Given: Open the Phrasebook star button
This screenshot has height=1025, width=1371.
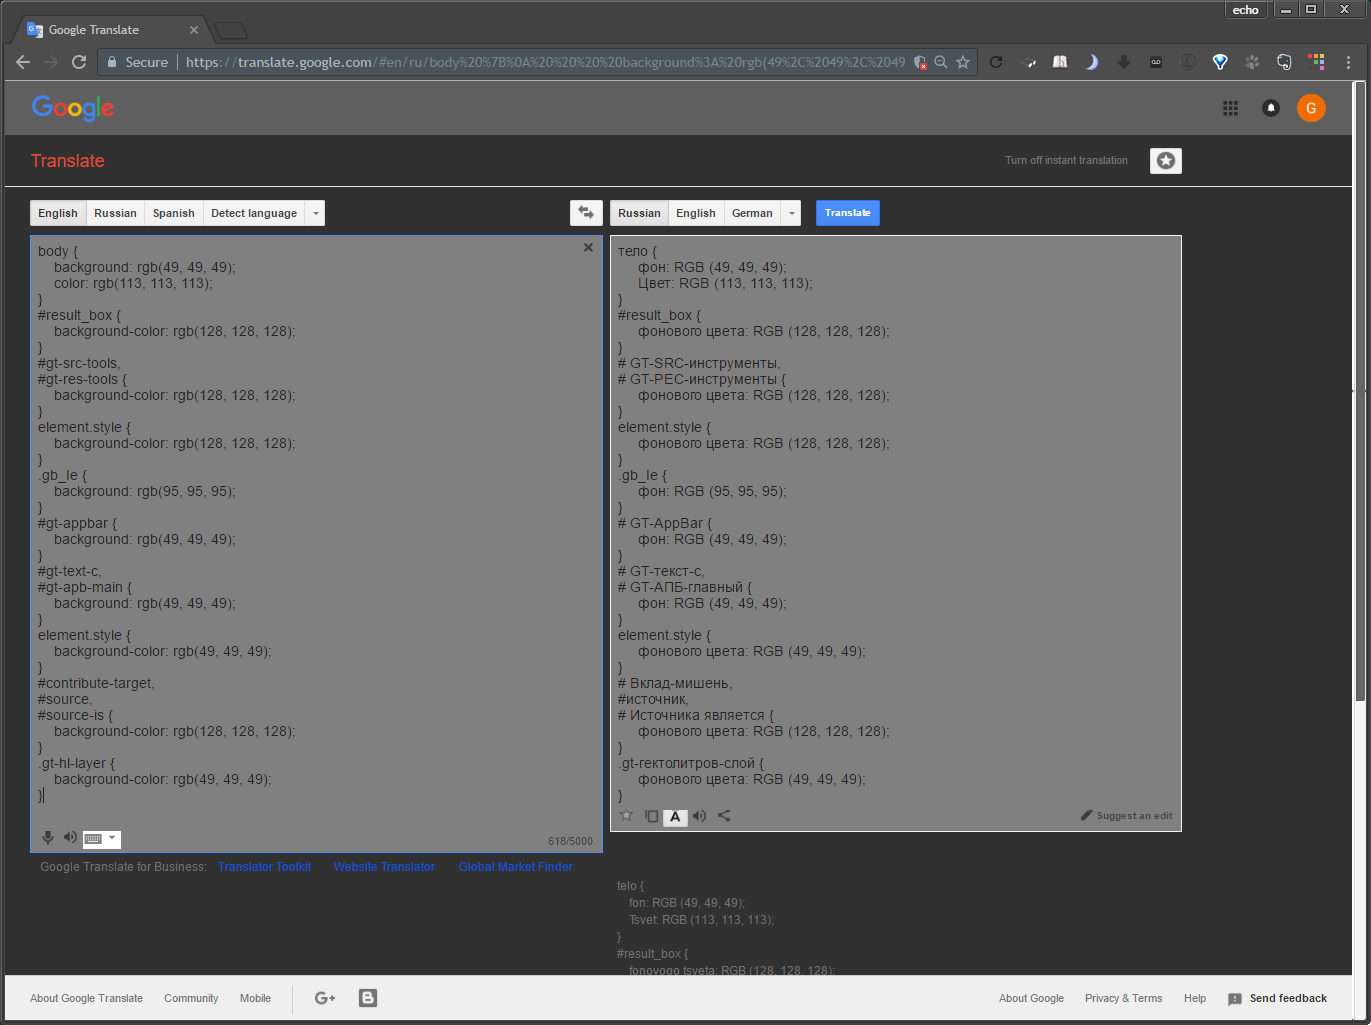Looking at the screenshot, I should [1166, 161].
